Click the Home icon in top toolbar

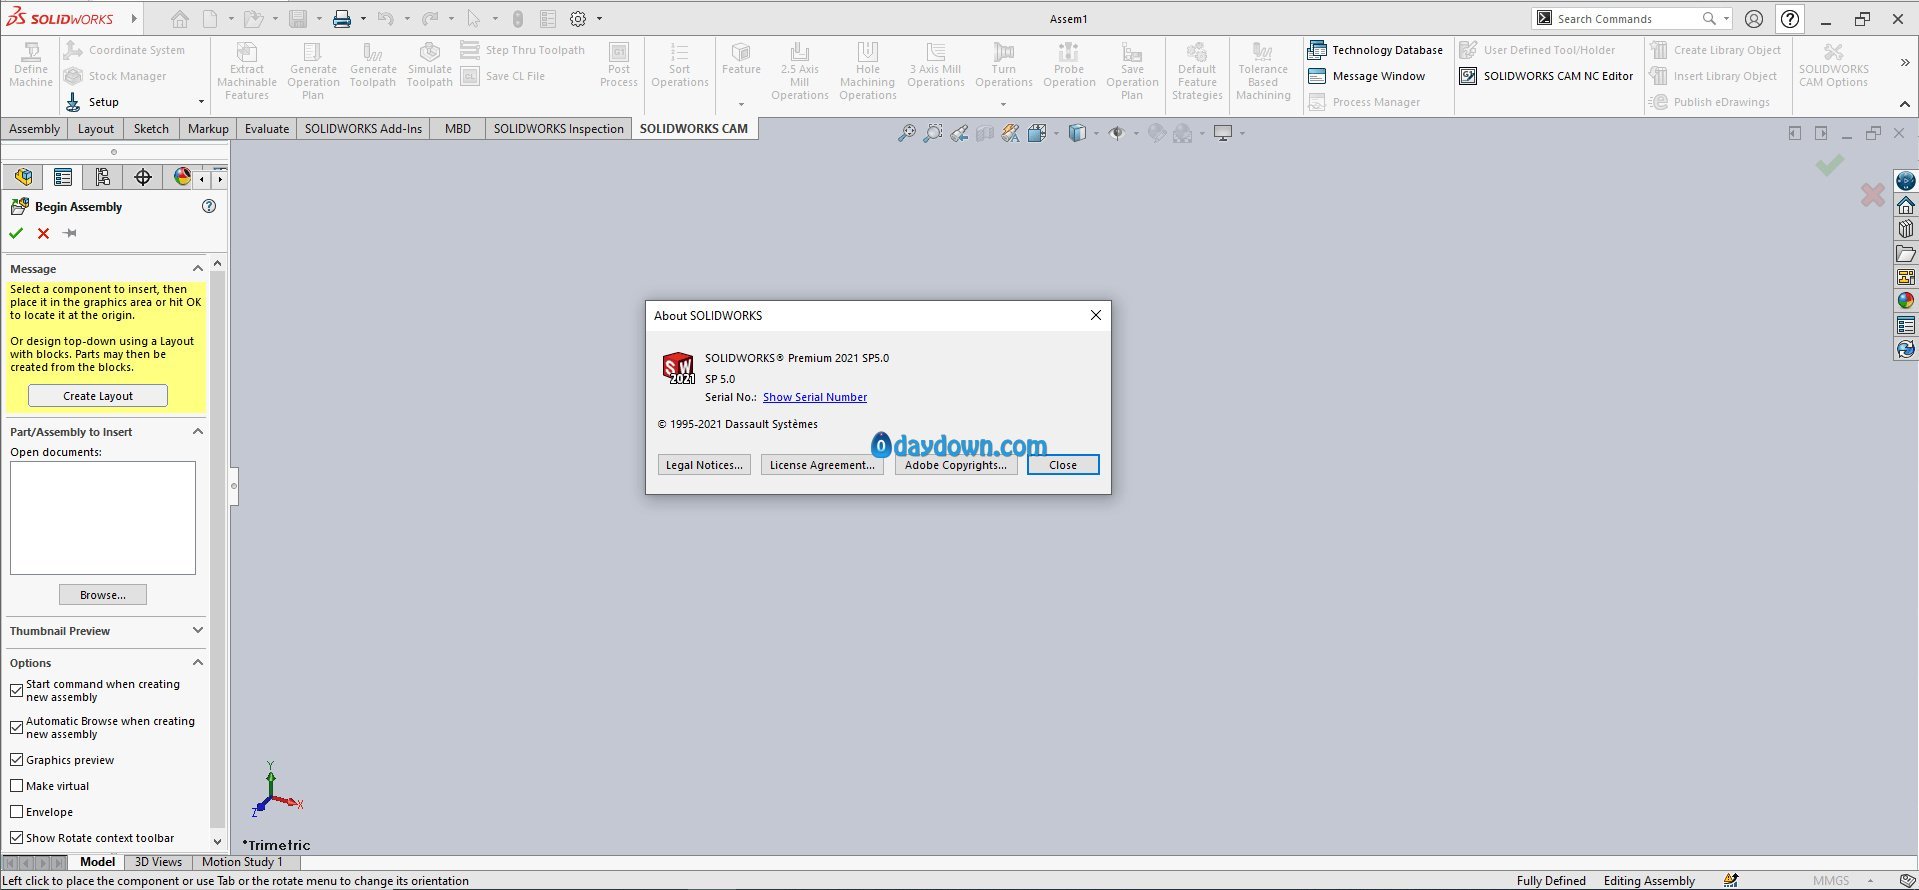click(179, 19)
